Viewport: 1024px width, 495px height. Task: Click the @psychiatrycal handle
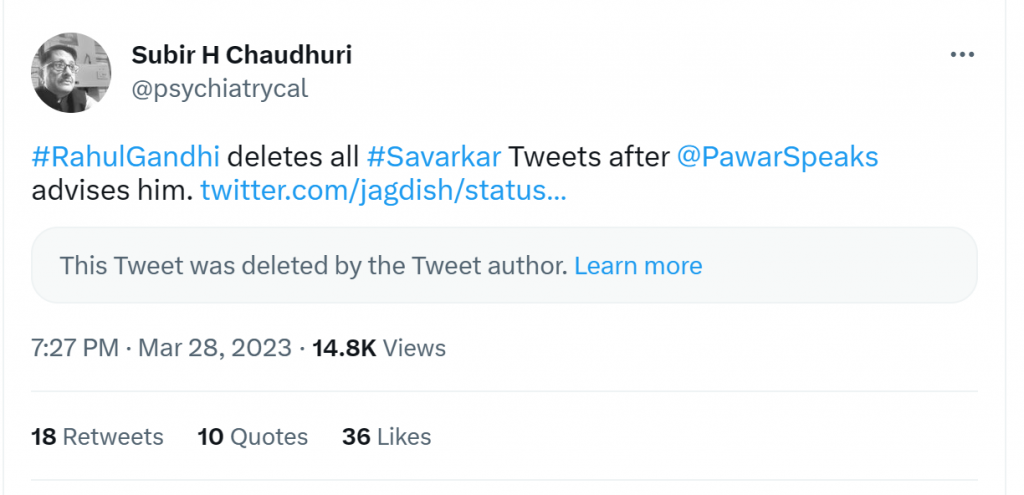219,89
